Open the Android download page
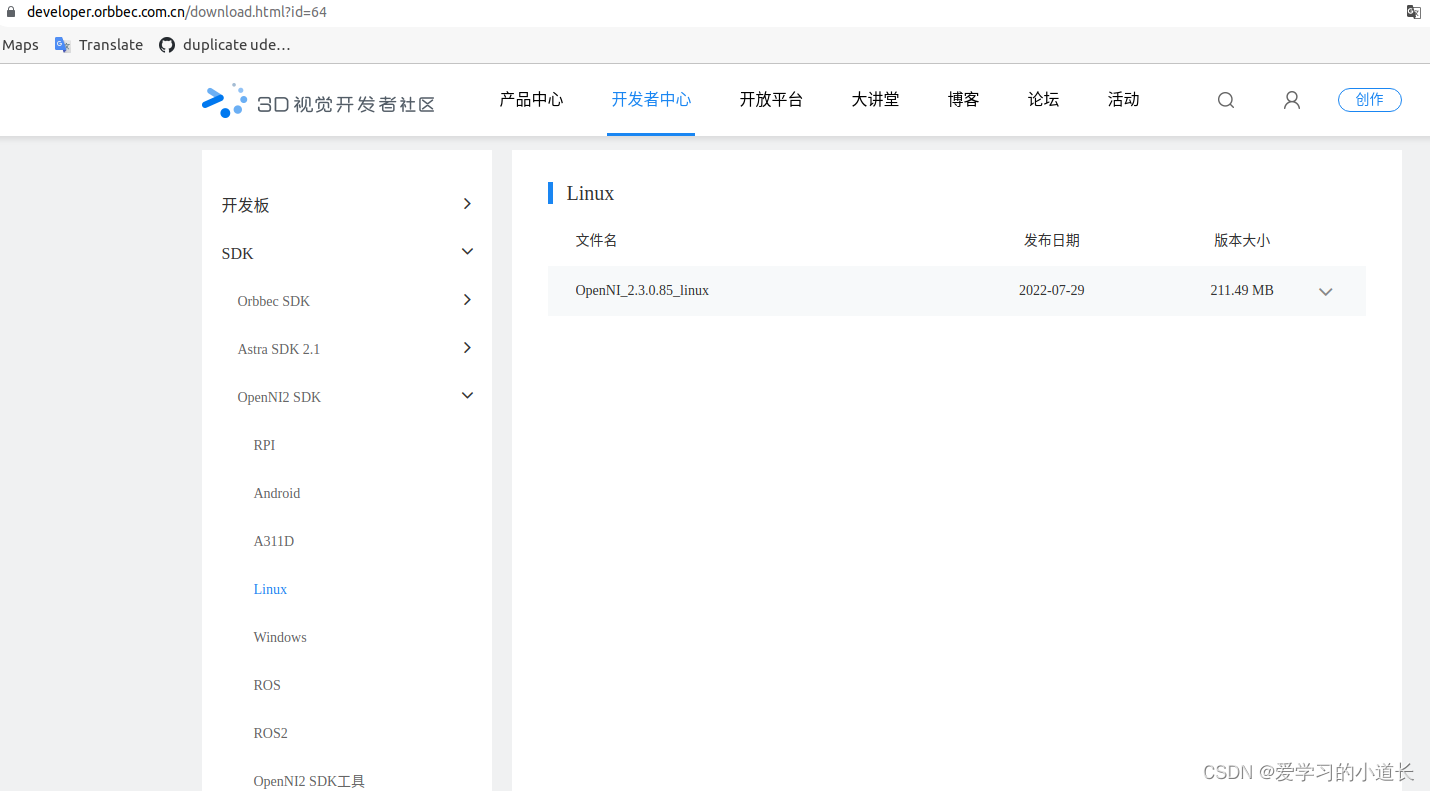Screen dimensions: 1430x791 277,493
